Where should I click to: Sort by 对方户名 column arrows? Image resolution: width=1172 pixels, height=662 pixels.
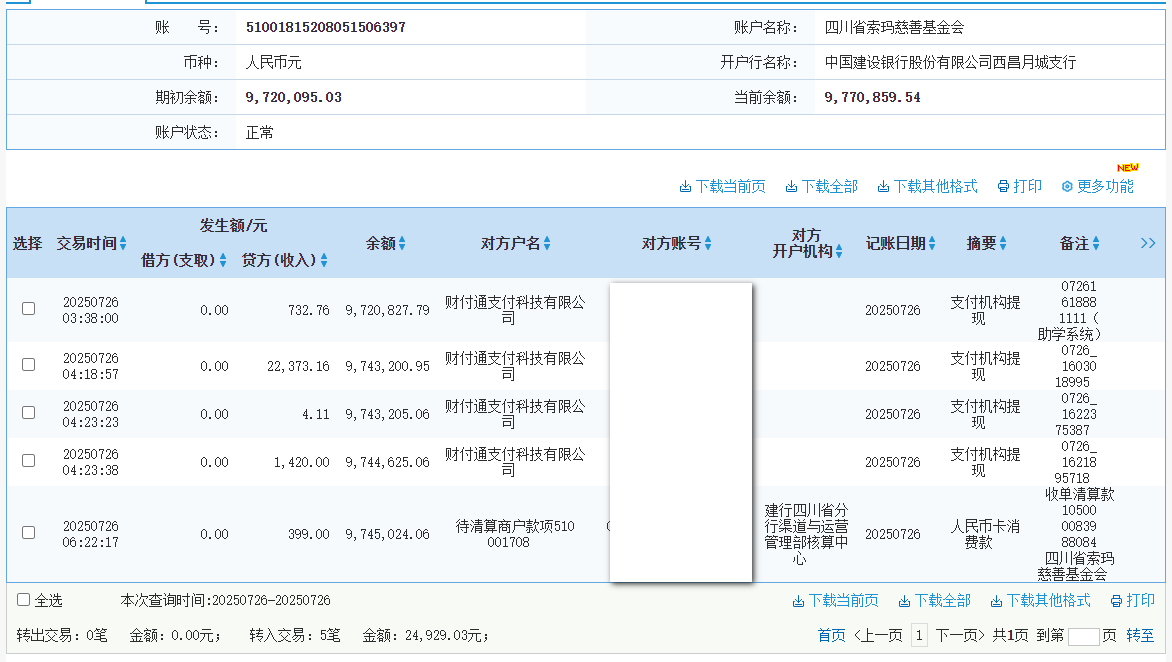547,244
